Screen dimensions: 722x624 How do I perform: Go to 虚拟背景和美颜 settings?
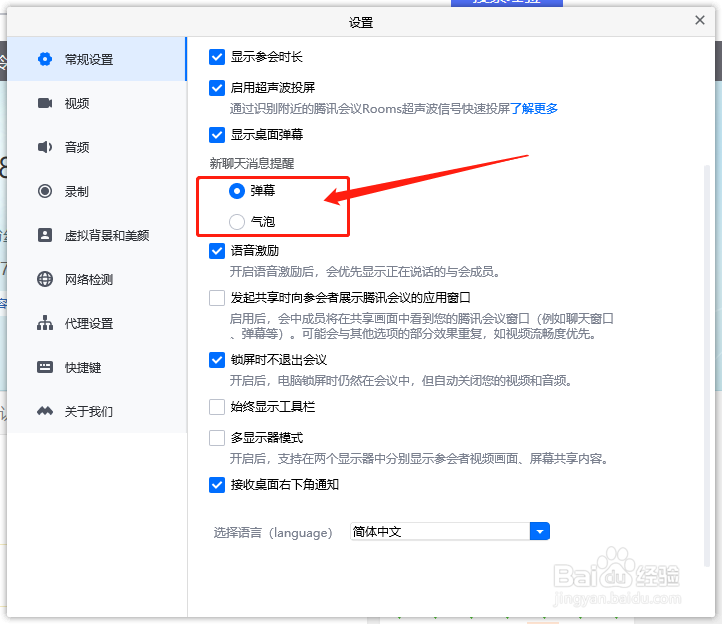(97, 235)
